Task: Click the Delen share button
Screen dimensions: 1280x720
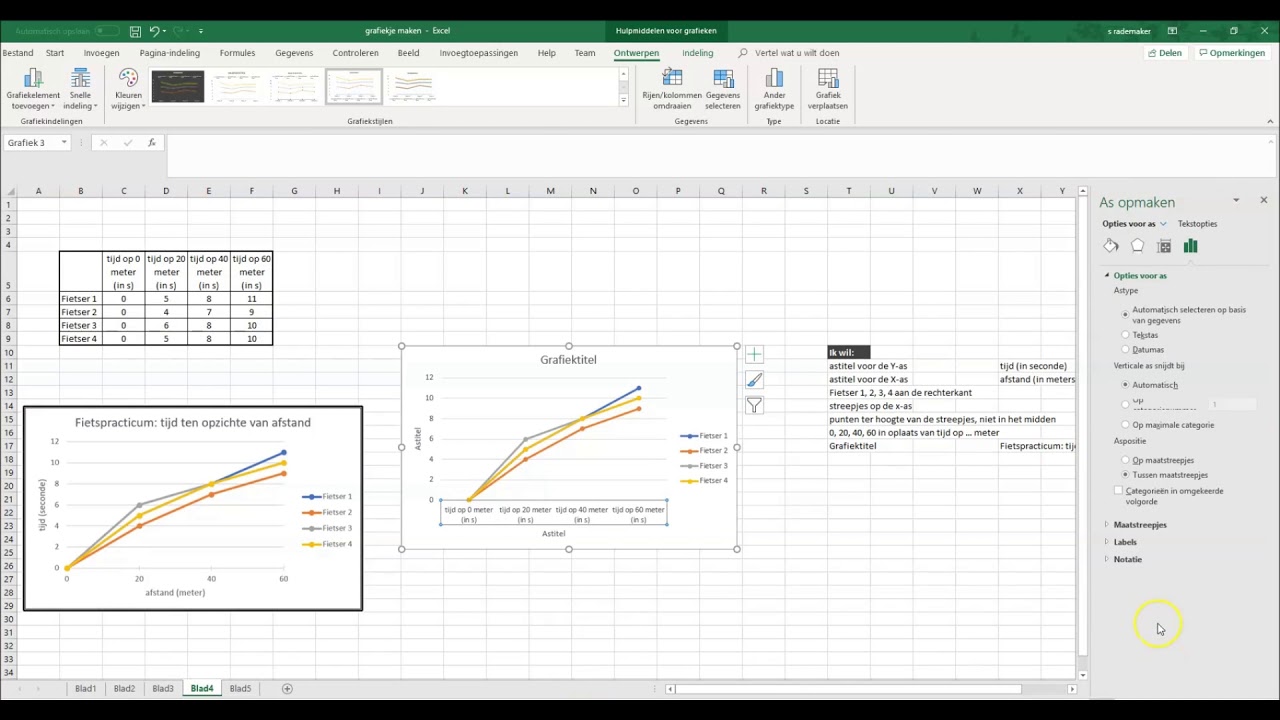Action: [x=1164, y=53]
